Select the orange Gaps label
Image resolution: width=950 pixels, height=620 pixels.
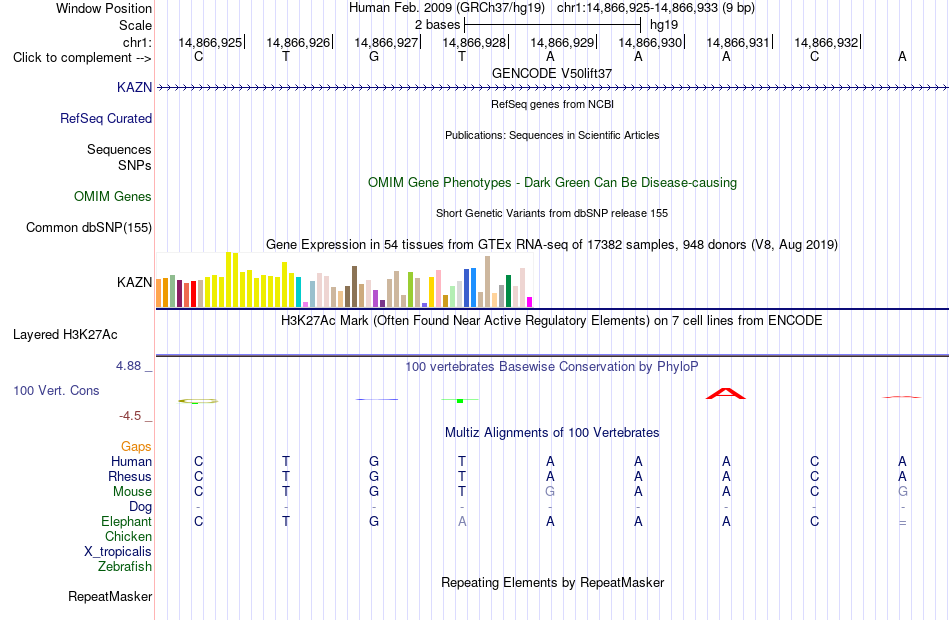[136, 447]
